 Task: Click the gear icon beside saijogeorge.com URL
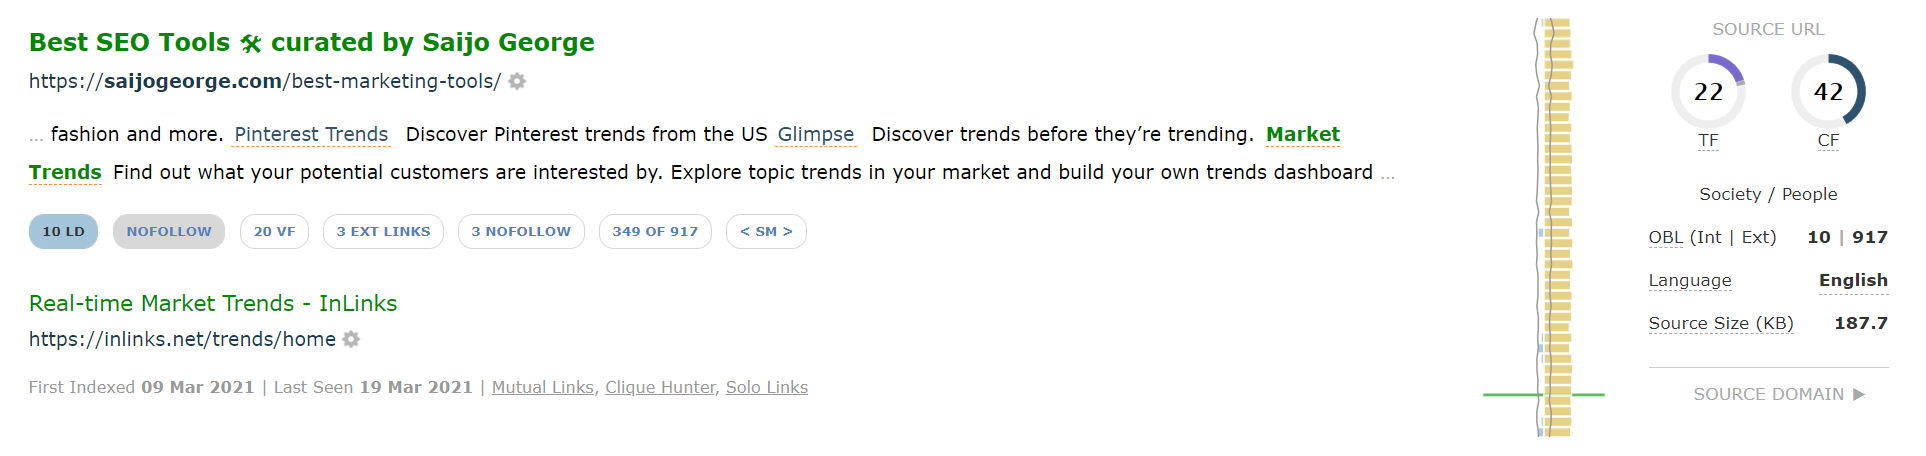tap(517, 81)
